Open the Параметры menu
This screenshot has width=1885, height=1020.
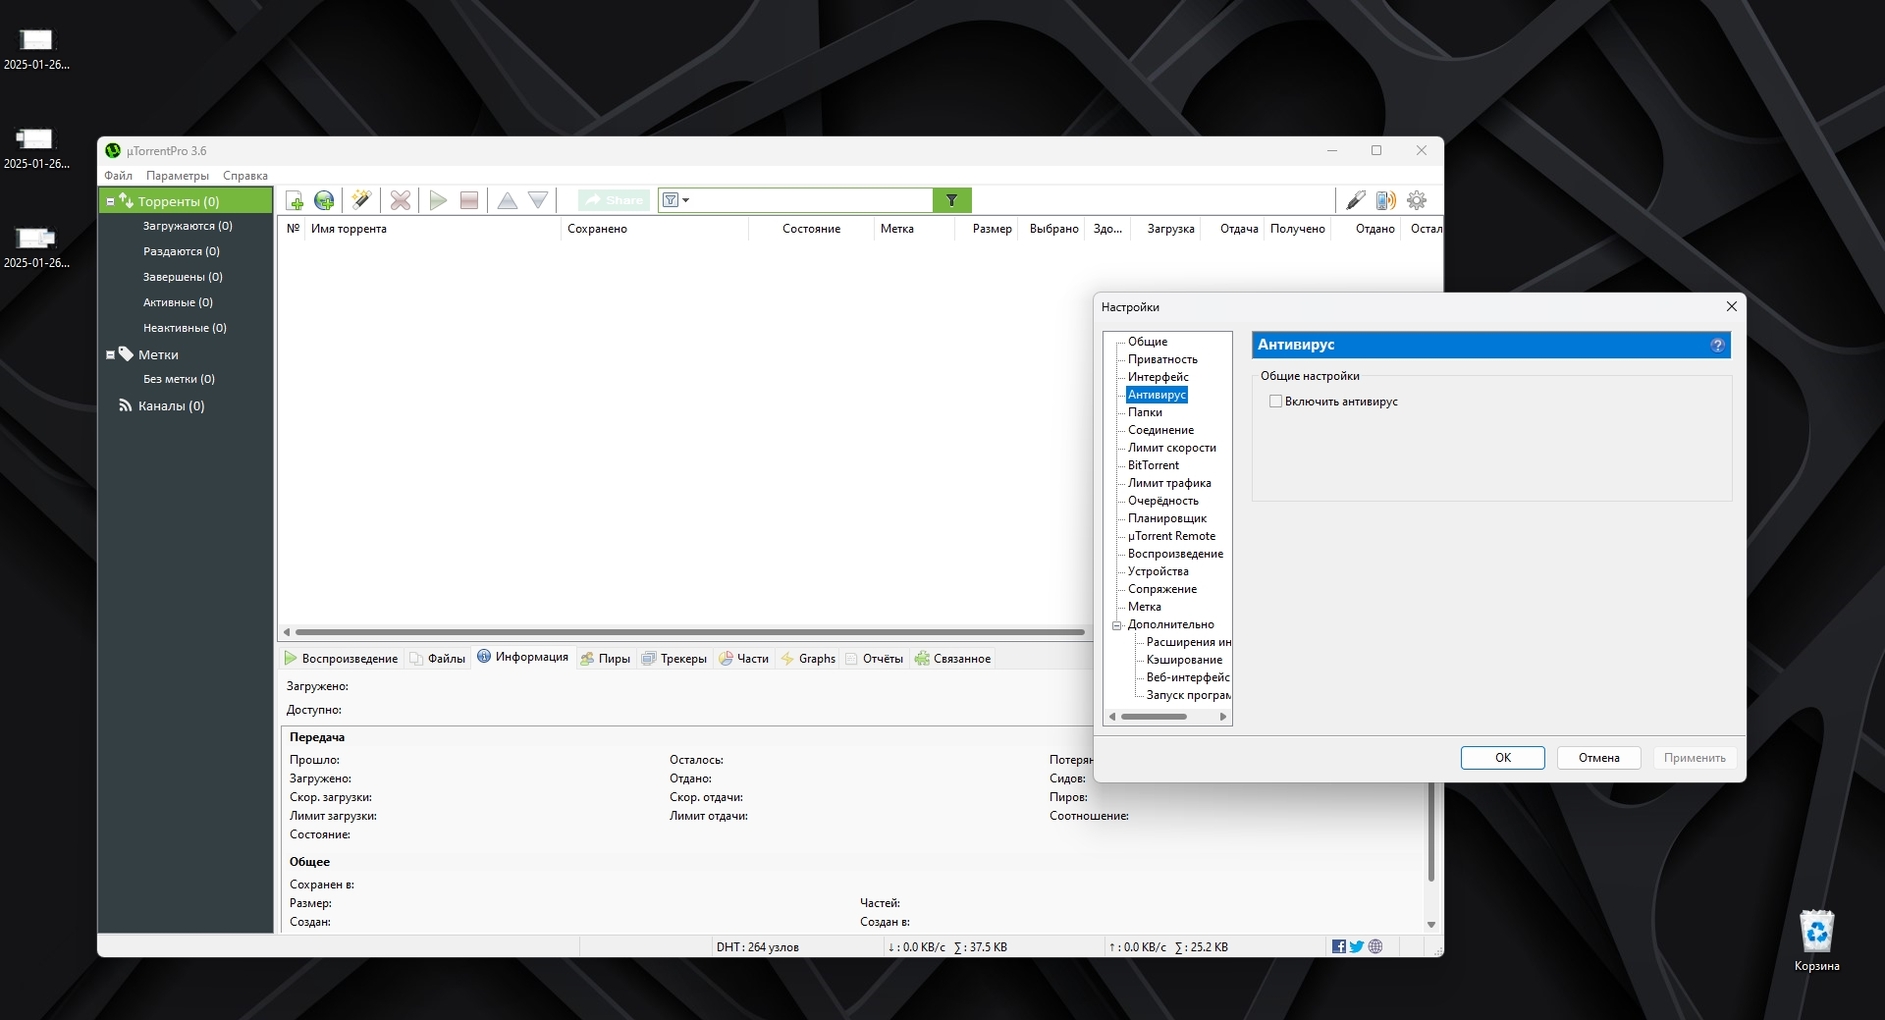click(177, 176)
